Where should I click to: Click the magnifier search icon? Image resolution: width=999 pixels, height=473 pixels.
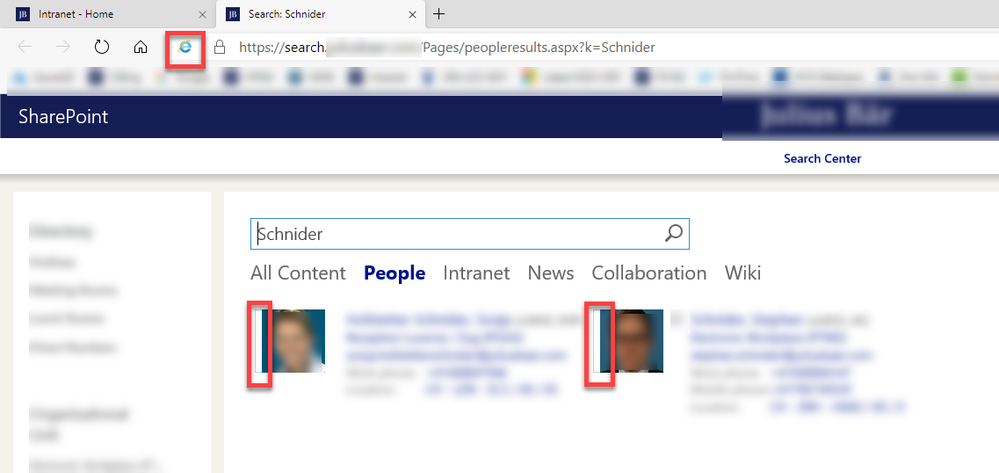pyautogui.click(x=673, y=233)
